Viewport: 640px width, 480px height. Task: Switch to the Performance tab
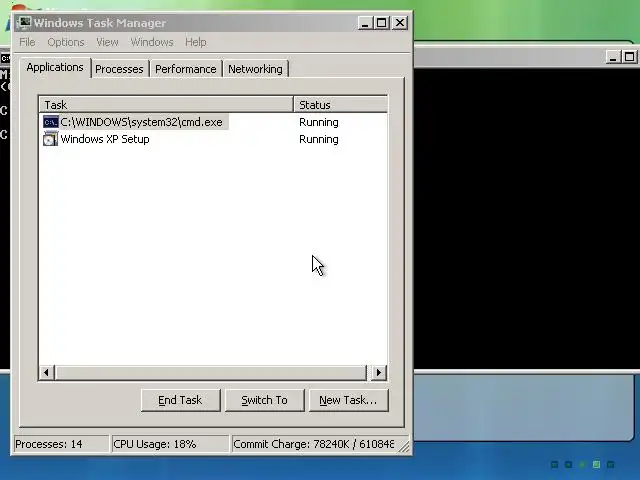click(x=186, y=69)
